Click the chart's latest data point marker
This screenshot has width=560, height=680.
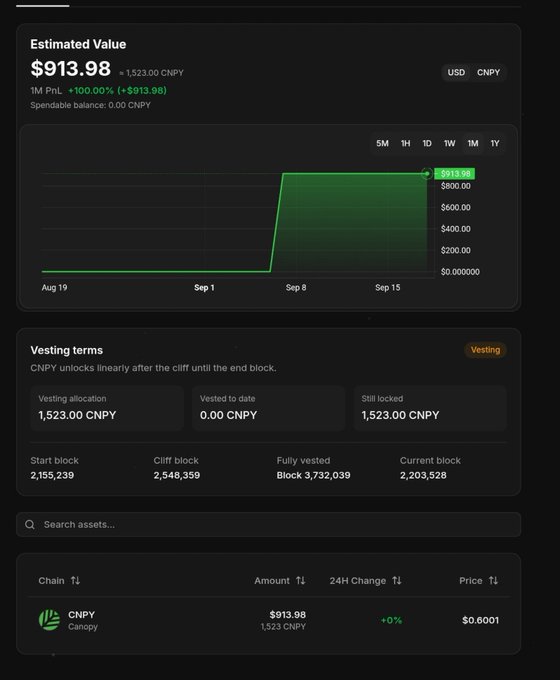tap(427, 174)
